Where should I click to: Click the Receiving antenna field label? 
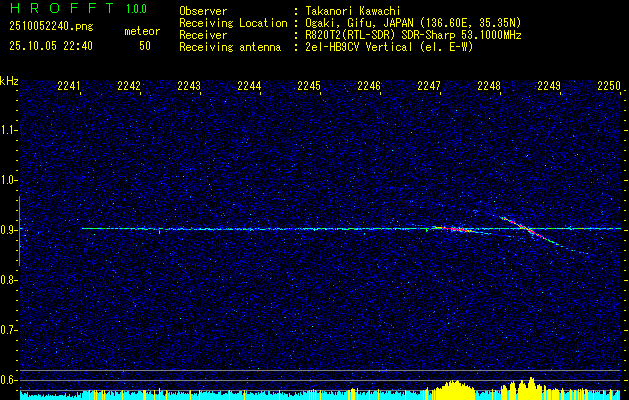(230, 47)
